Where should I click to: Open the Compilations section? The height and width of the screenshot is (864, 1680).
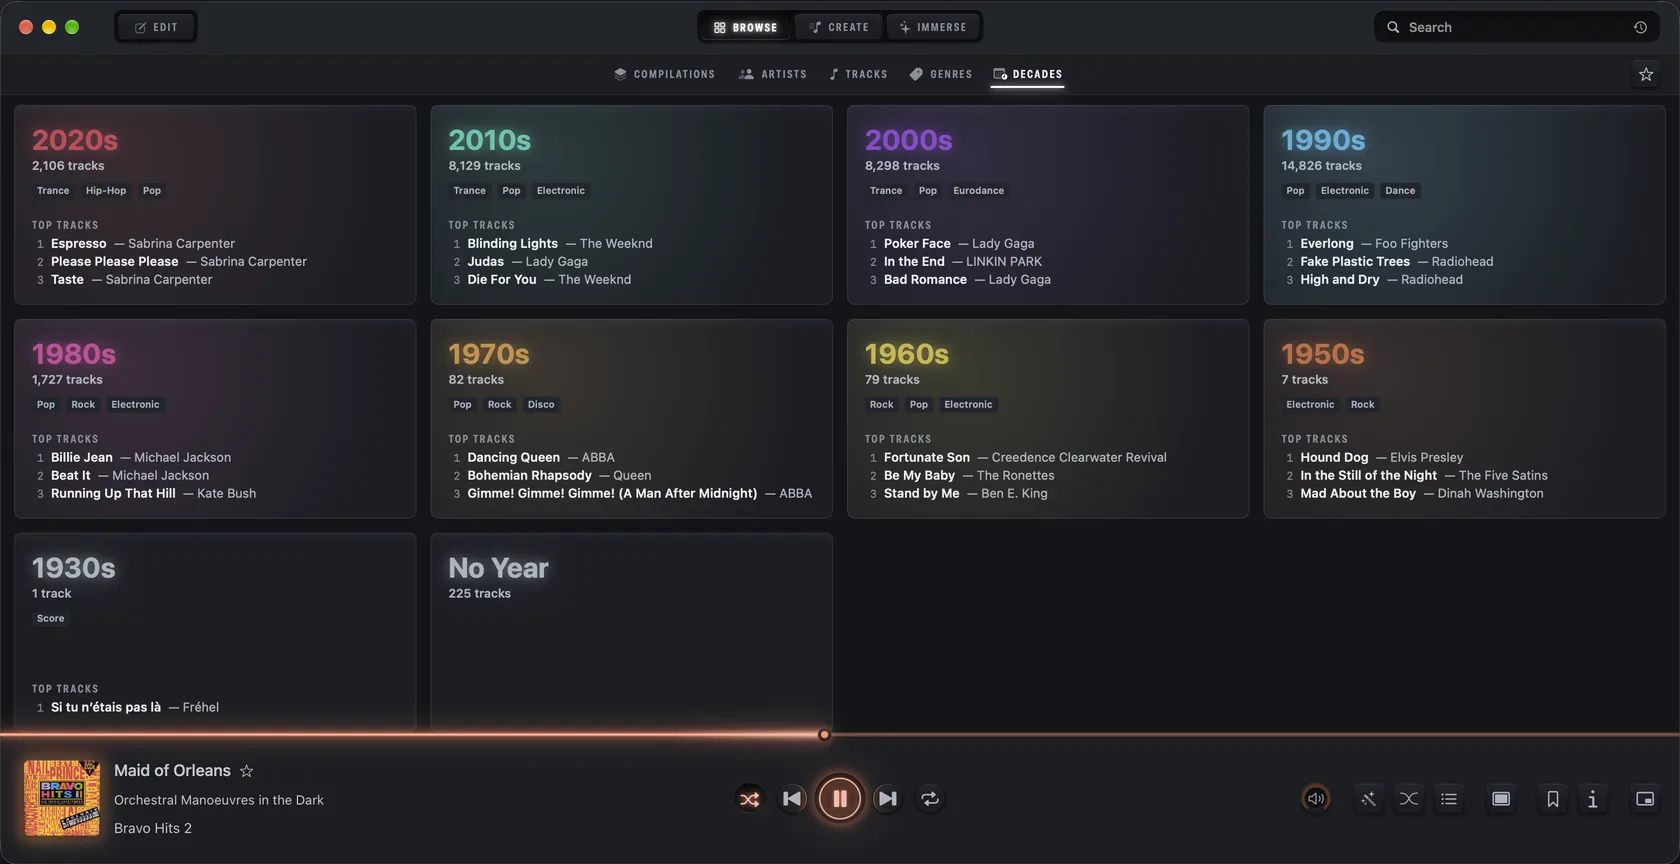click(x=664, y=74)
